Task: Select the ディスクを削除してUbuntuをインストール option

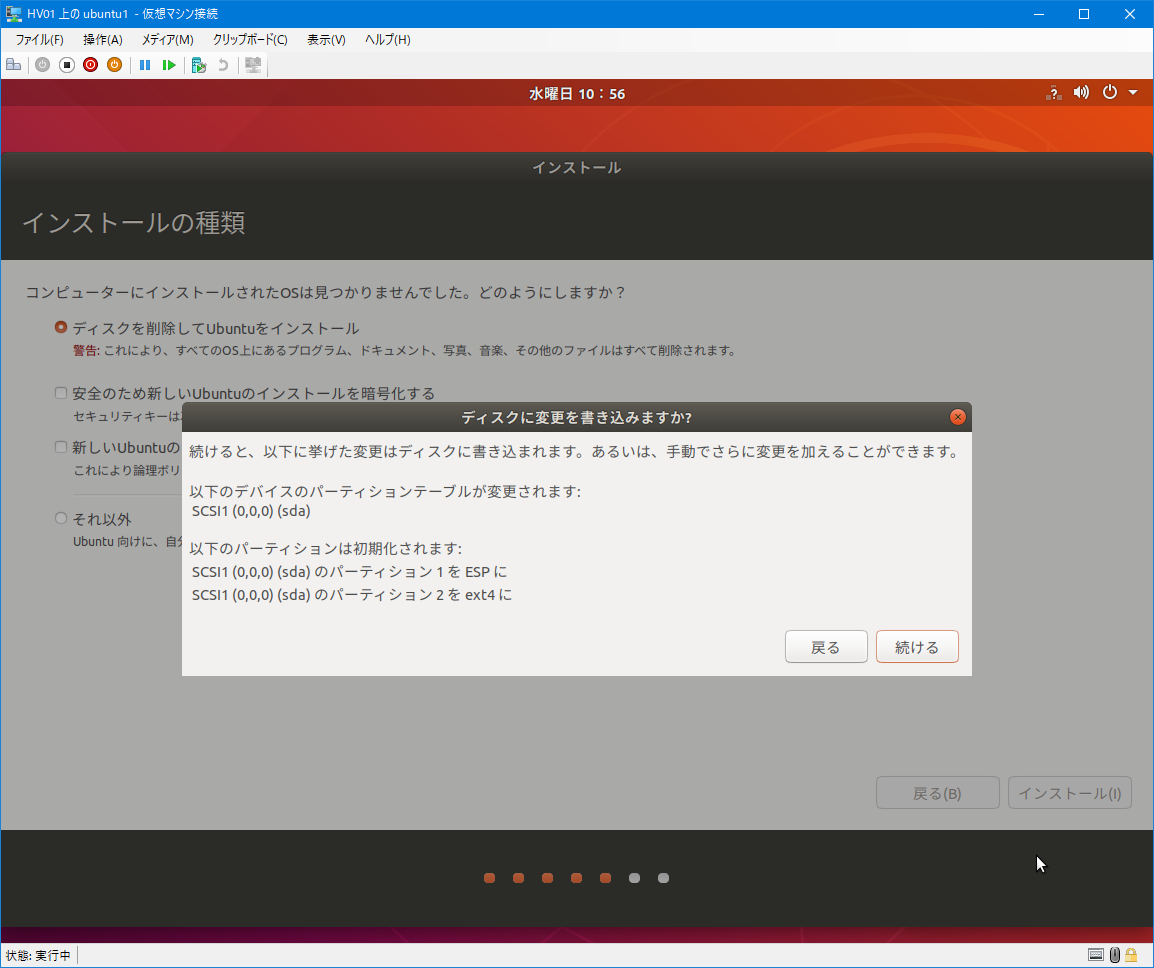Action: (60, 327)
